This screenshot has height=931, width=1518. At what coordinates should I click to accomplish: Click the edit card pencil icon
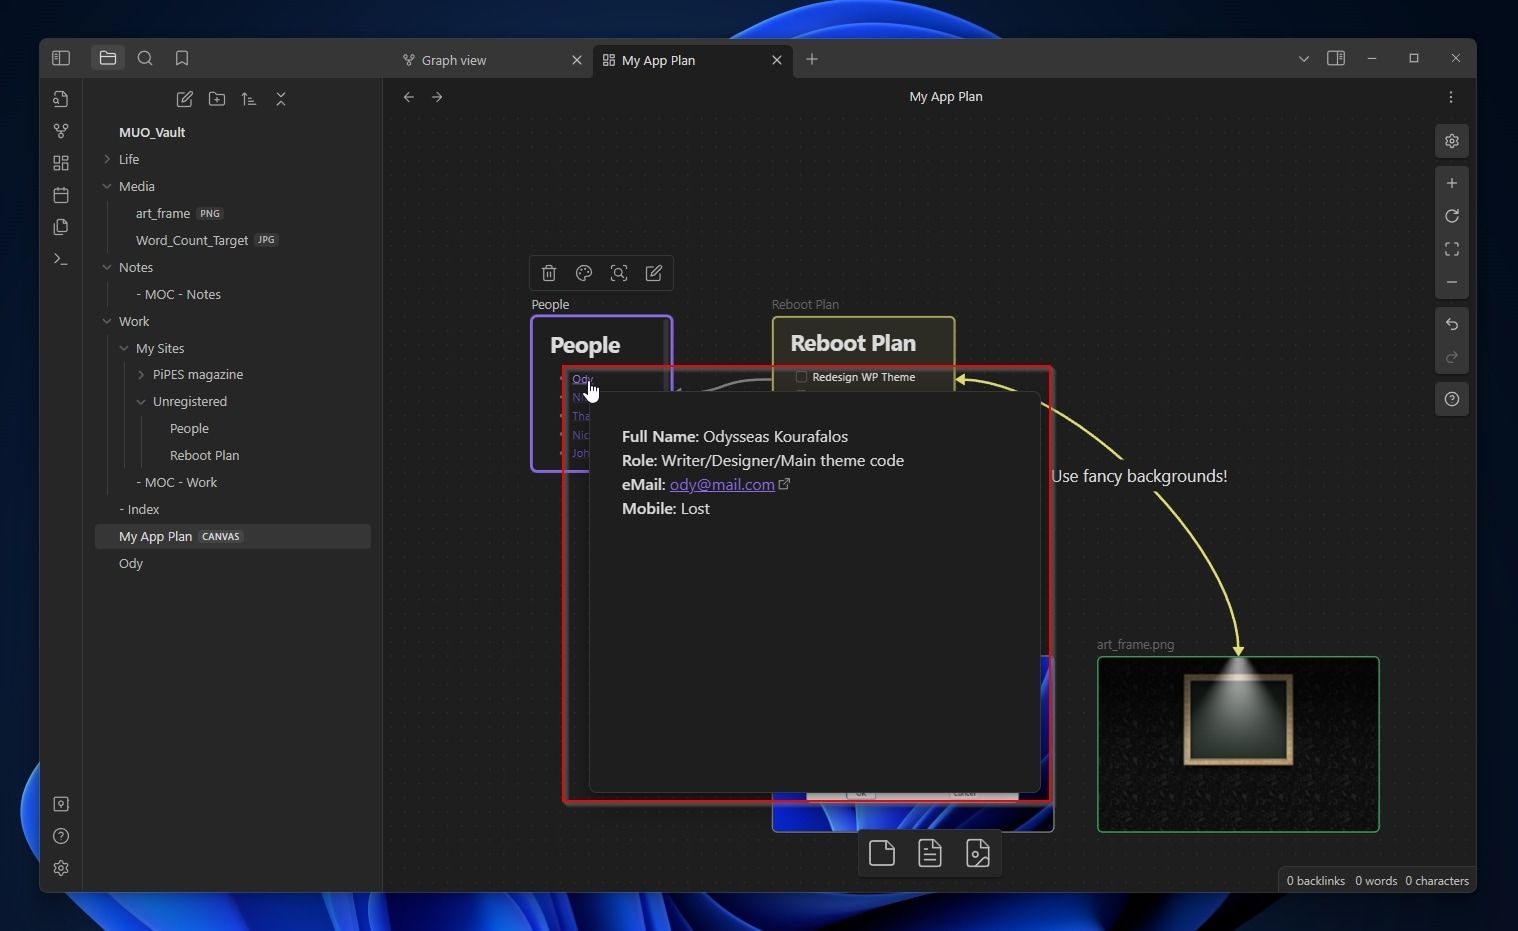654,273
